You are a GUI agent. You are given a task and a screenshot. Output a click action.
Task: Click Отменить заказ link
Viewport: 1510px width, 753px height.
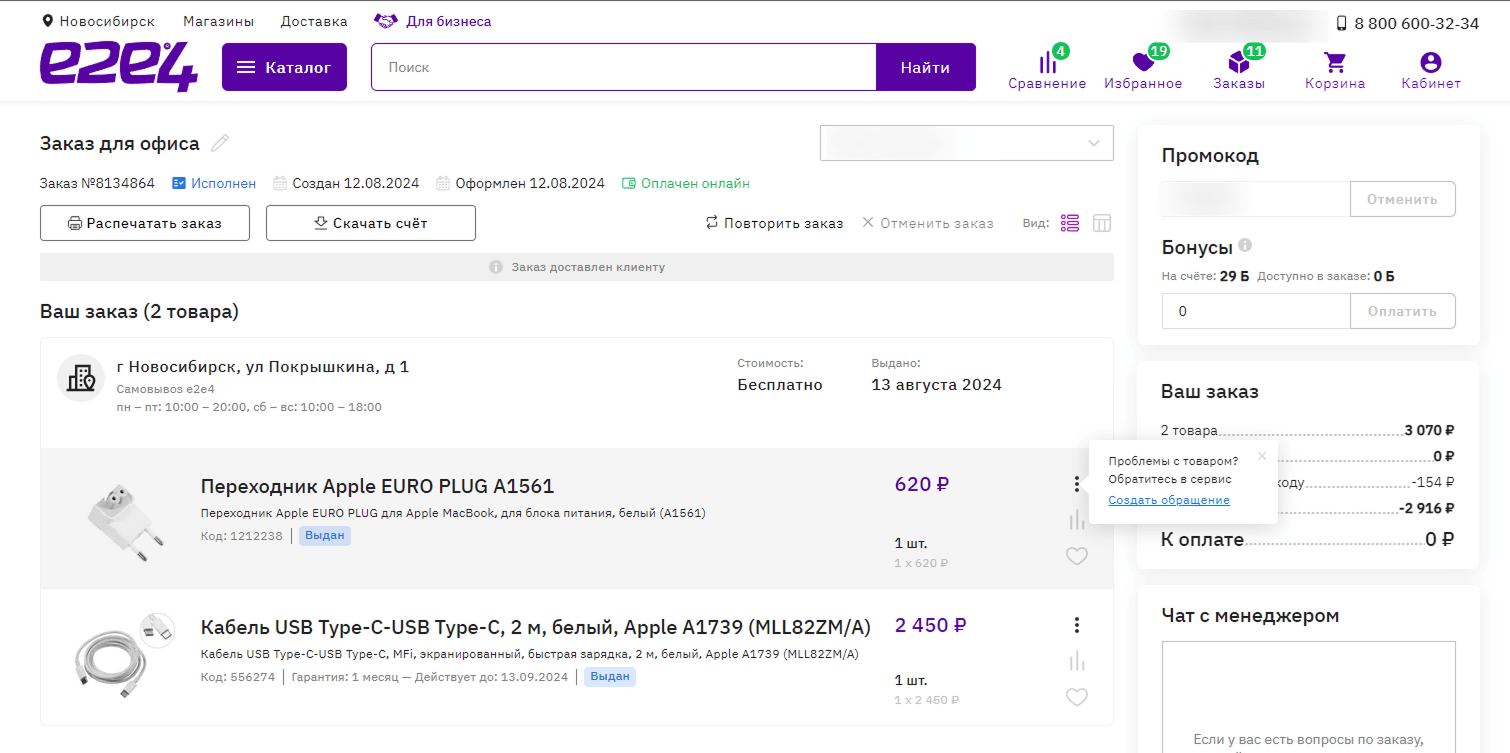pos(928,223)
